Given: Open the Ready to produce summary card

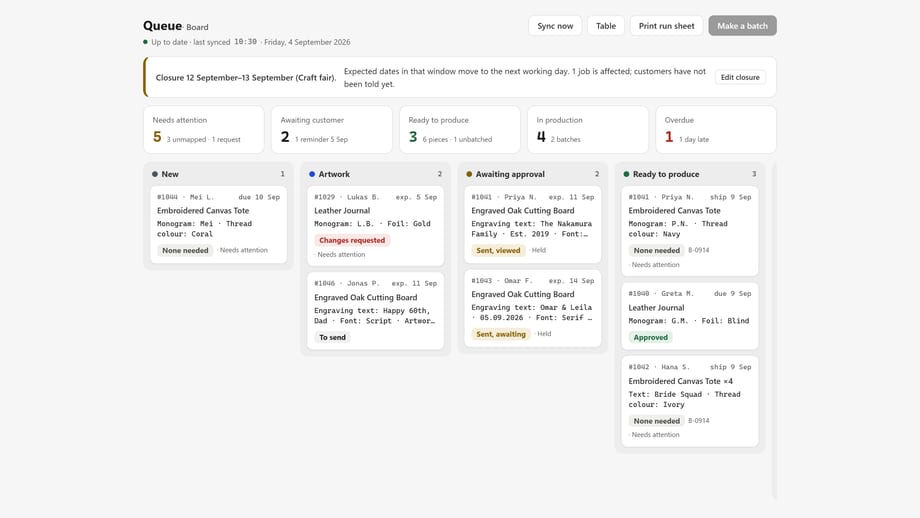Looking at the screenshot, I should tap(459, 130).
